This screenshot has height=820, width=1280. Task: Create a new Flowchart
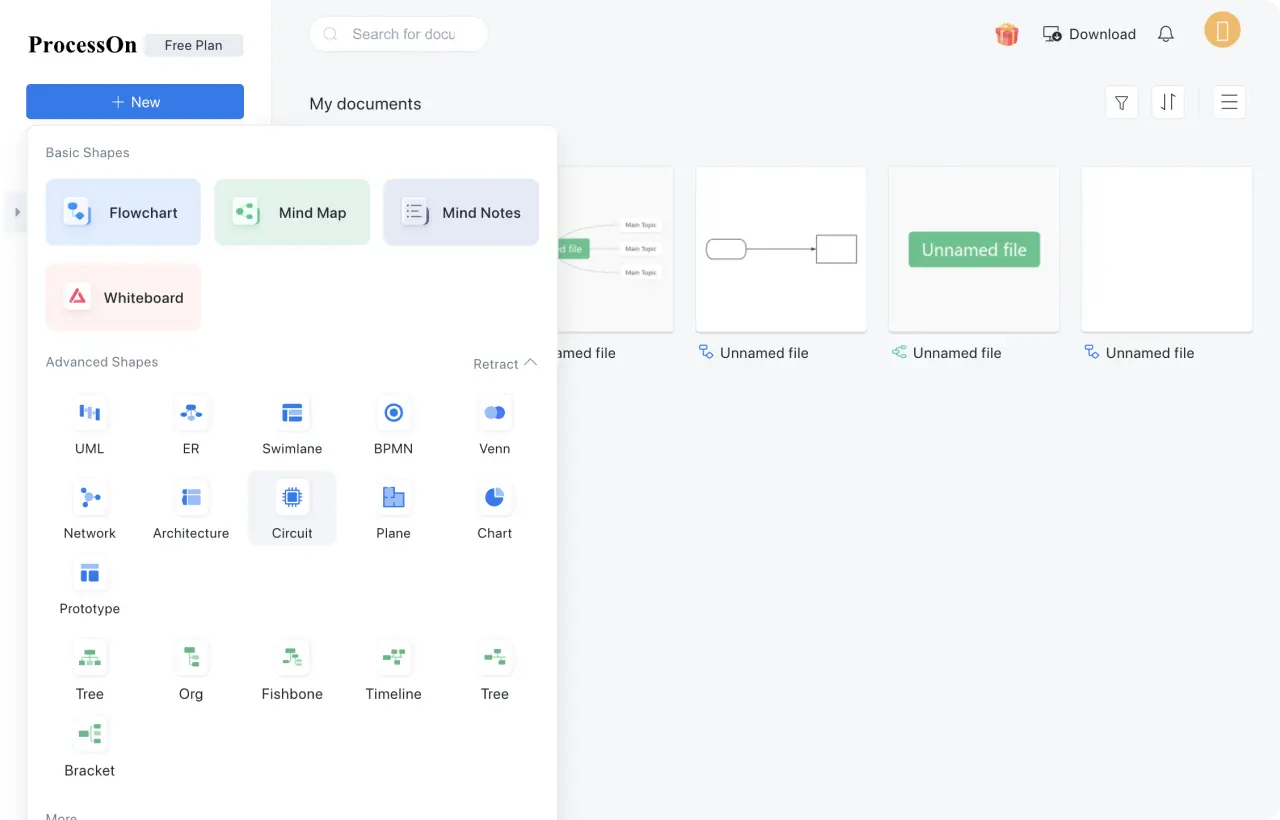[x=123, y=212]
